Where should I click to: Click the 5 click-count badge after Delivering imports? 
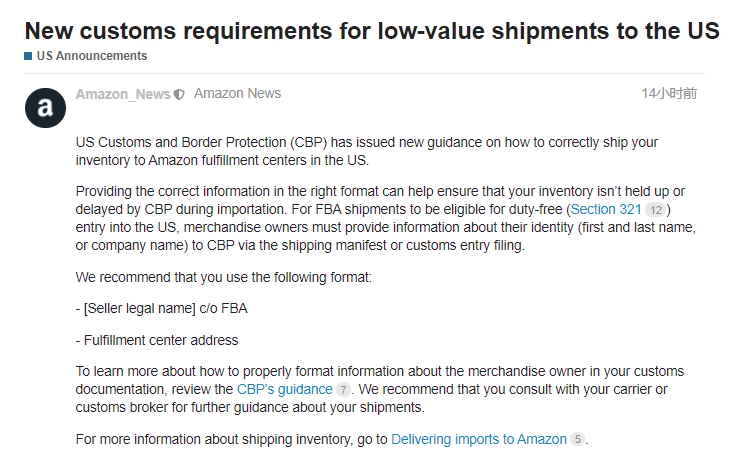577,439
